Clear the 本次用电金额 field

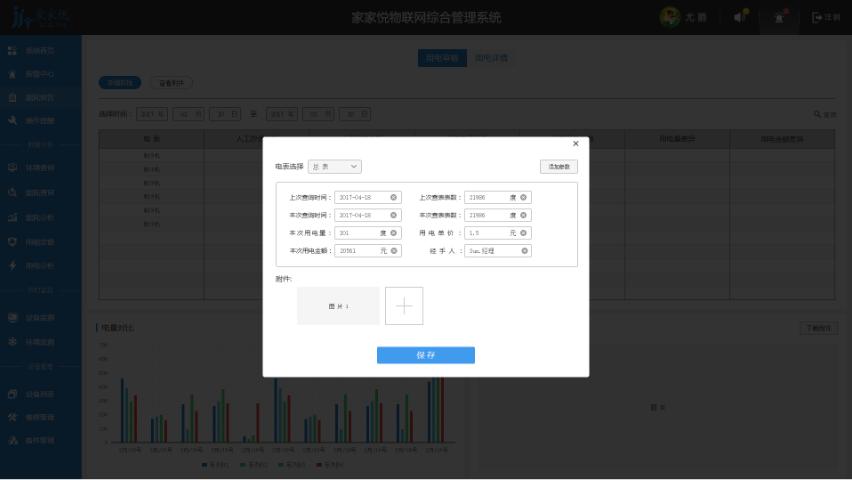(394, 251)
